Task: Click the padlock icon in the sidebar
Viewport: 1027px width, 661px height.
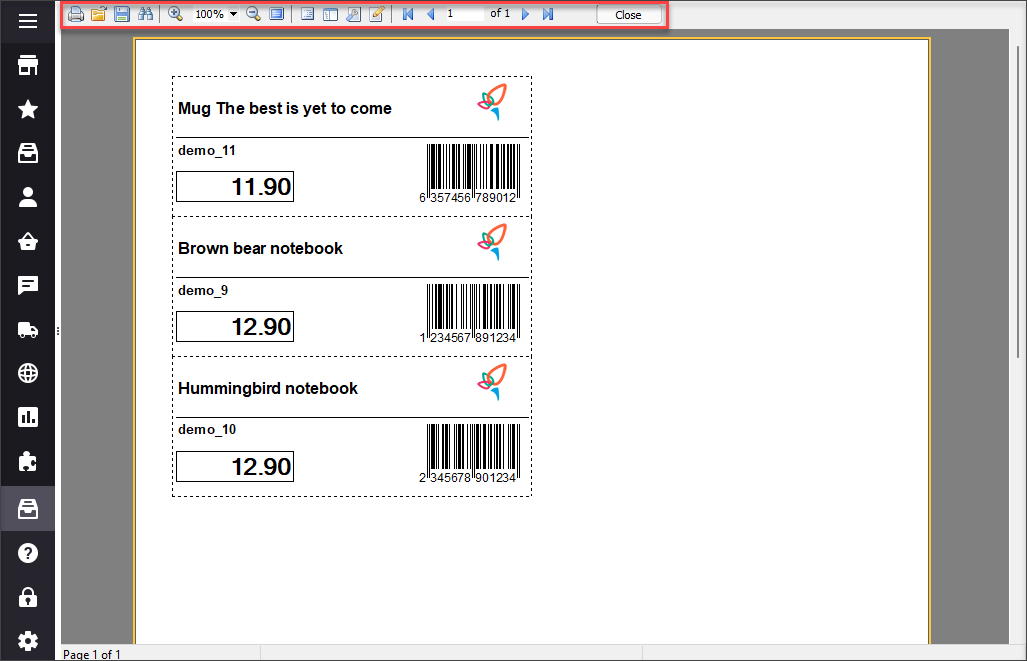Action: click(28, 597)
